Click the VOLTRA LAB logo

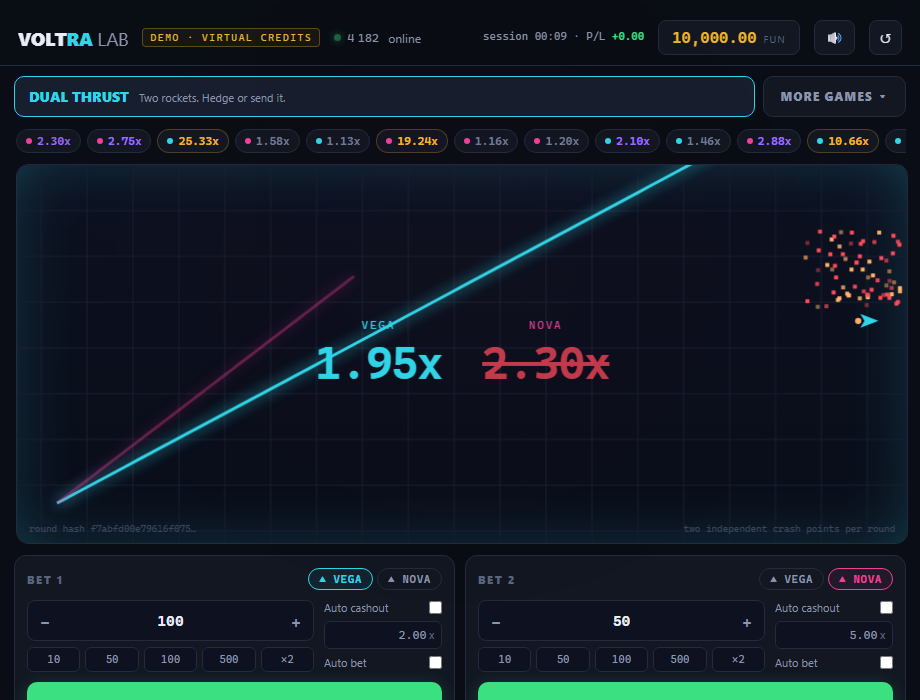73,39
